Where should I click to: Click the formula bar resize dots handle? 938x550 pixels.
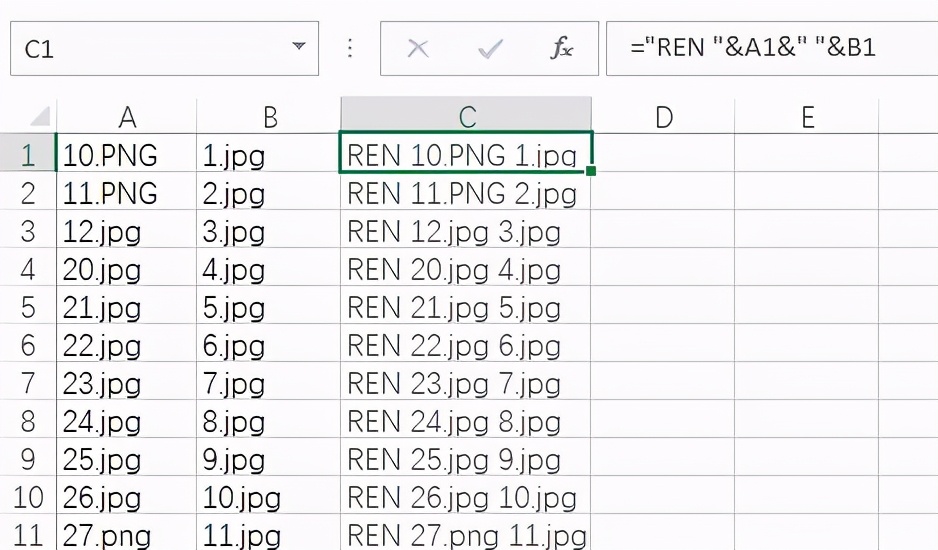(349, 48)
